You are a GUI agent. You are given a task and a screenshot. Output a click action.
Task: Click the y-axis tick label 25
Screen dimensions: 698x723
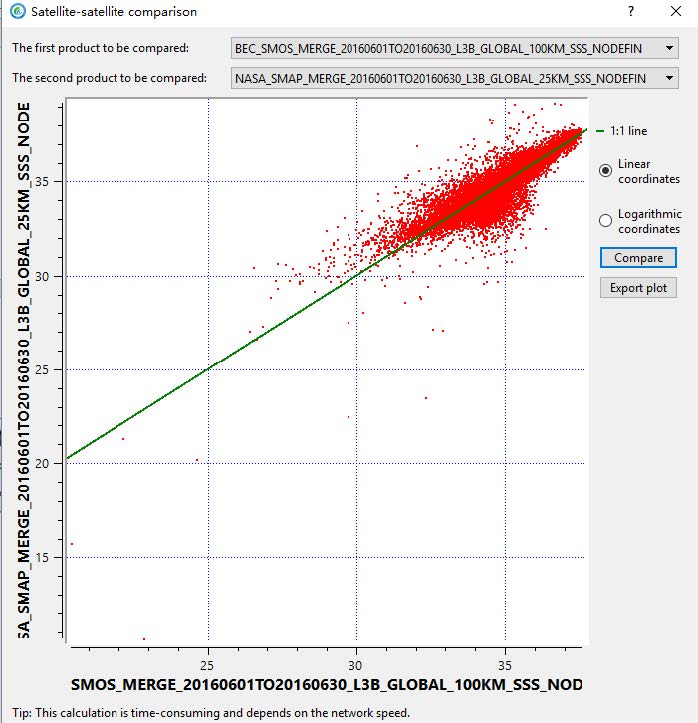(41, 369)
